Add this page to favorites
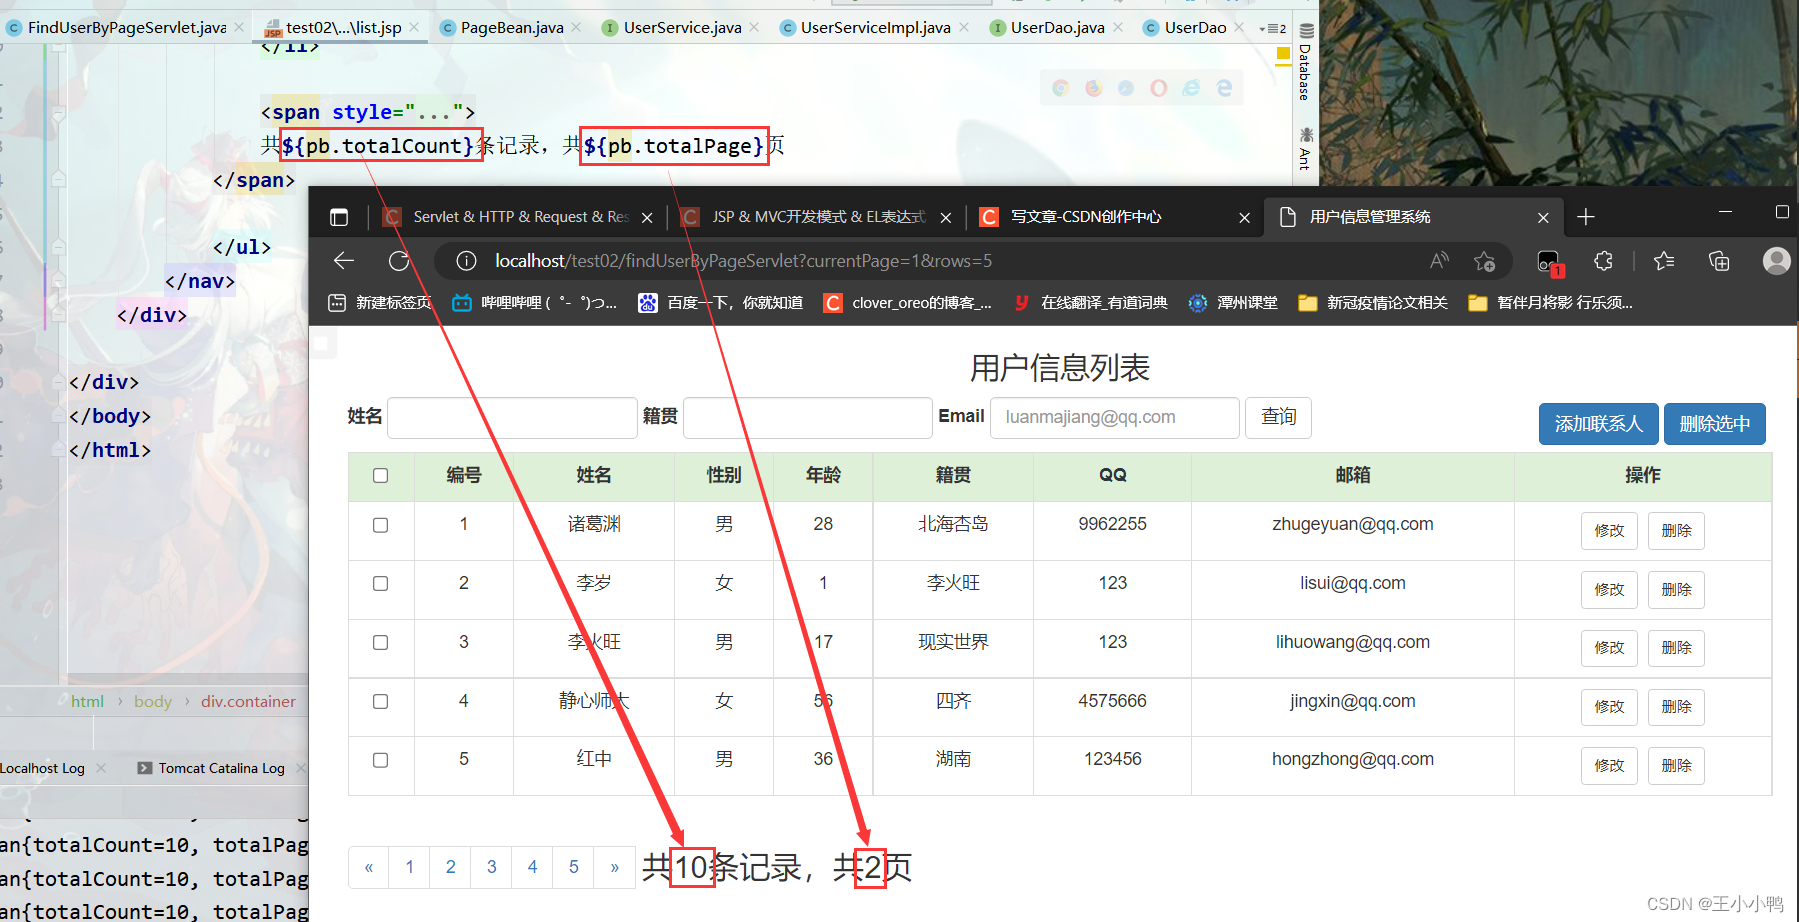The image size is (1799, 922). [x=1484, y=261]
